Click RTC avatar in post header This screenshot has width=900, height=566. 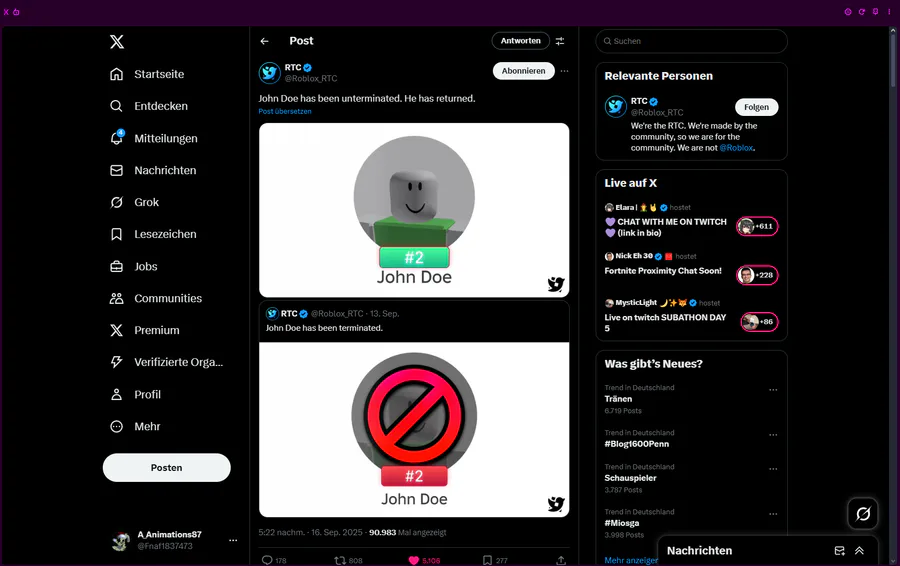tap(269, 73)
